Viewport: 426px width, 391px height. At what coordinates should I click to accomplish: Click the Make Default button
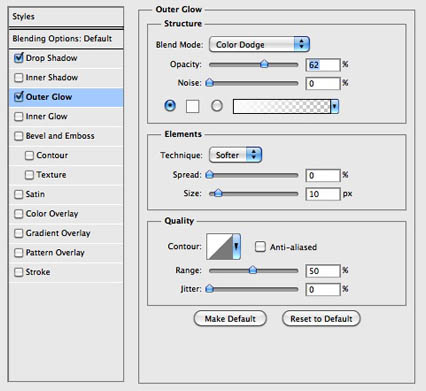pyautogui.click(x=230, y=319)
